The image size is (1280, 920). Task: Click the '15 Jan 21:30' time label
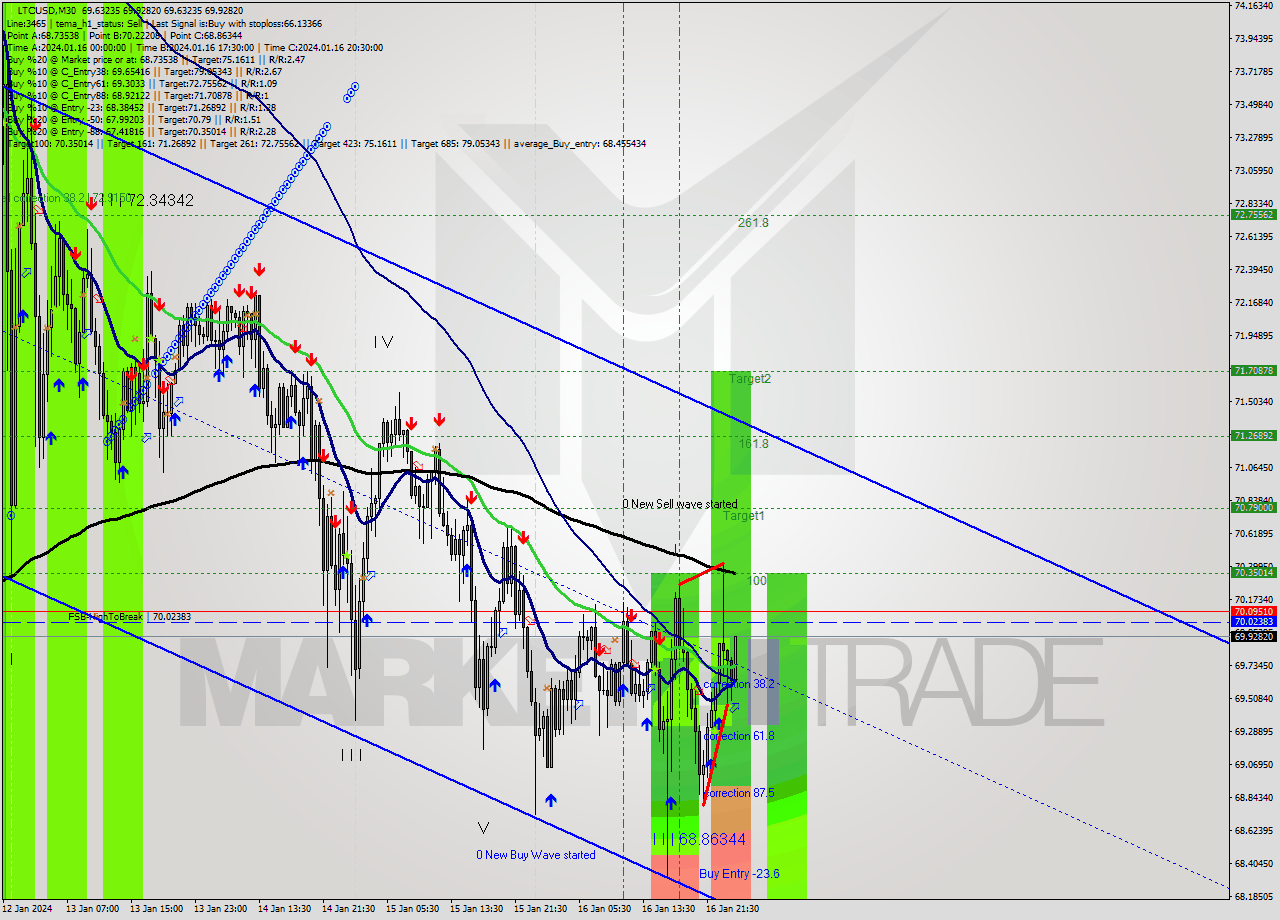click(x=541, y=909)
